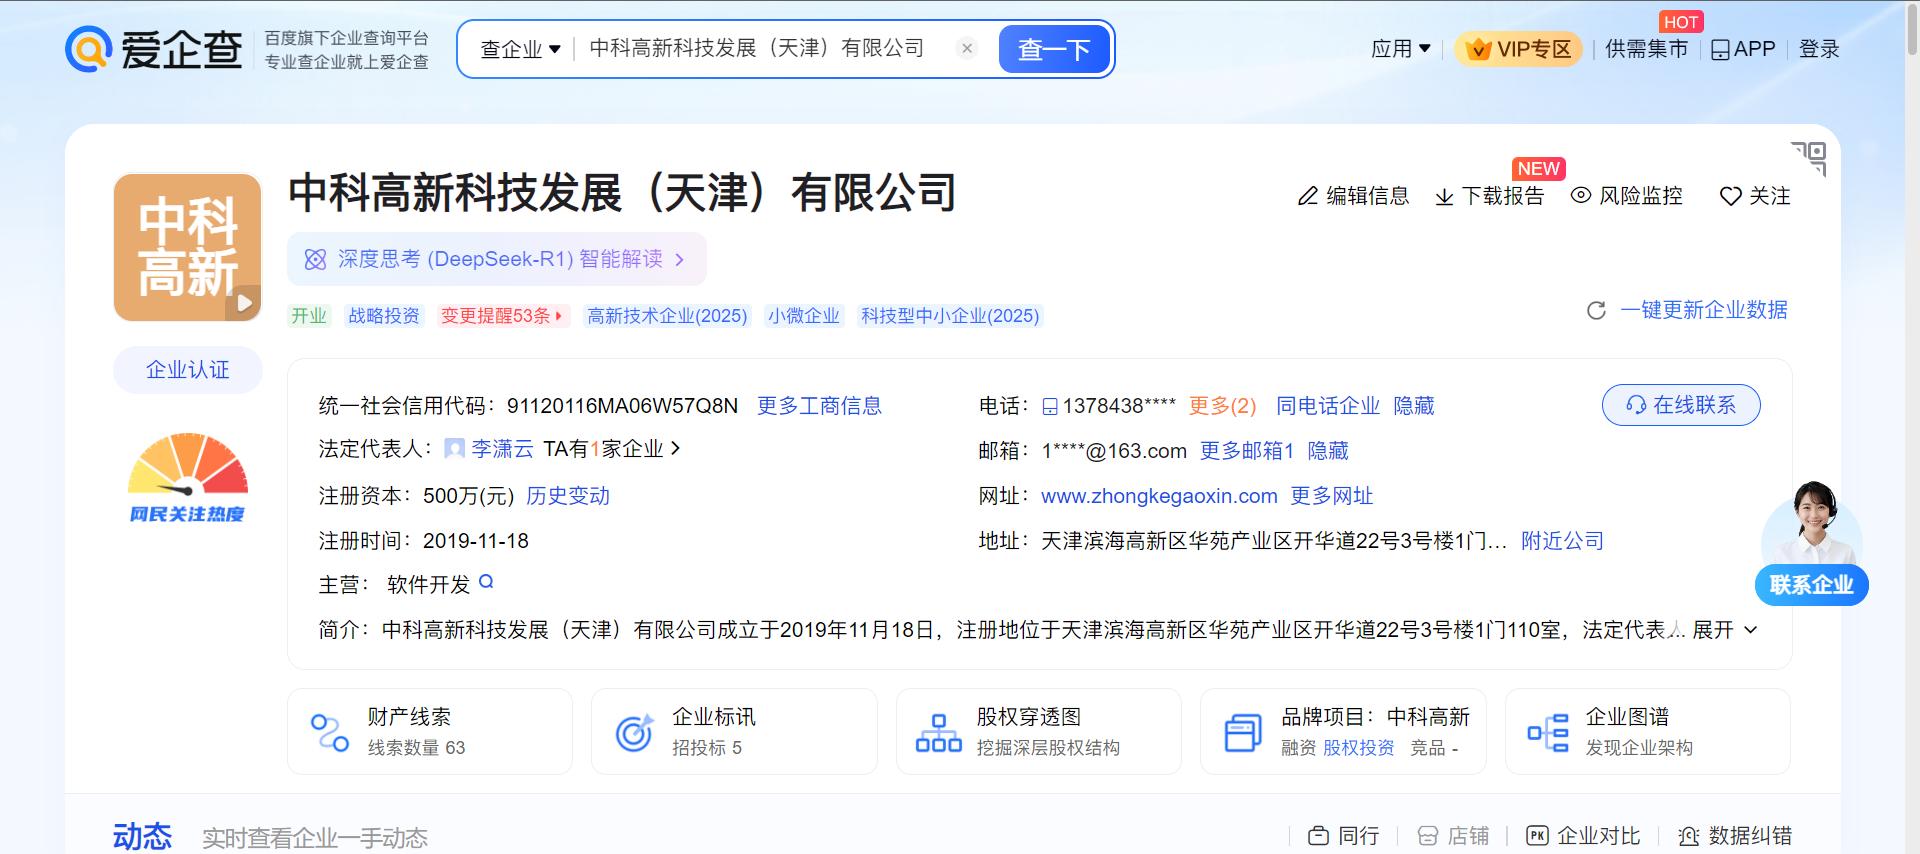Expand the 应用 applications menu
The height and width of the screenshot is (854, 1920).
click(1400, 48)
